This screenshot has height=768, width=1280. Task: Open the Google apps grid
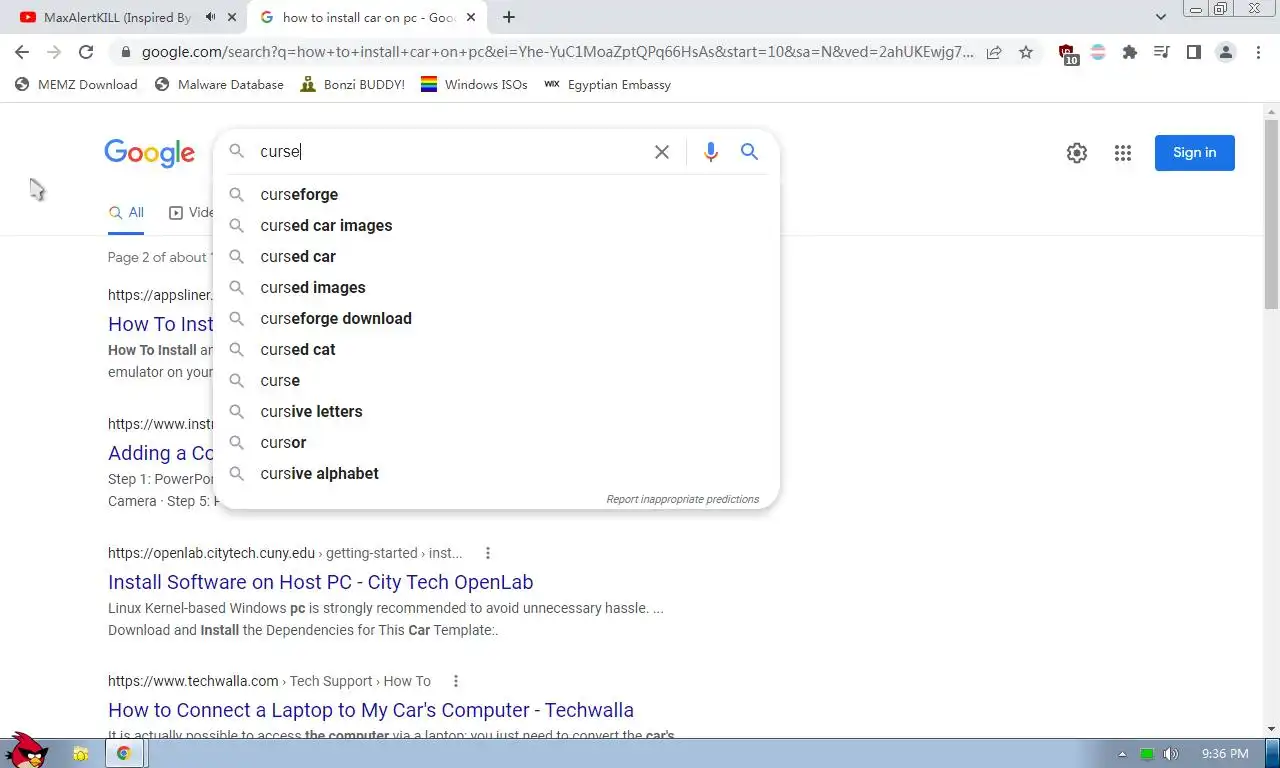pos(1123,153)
